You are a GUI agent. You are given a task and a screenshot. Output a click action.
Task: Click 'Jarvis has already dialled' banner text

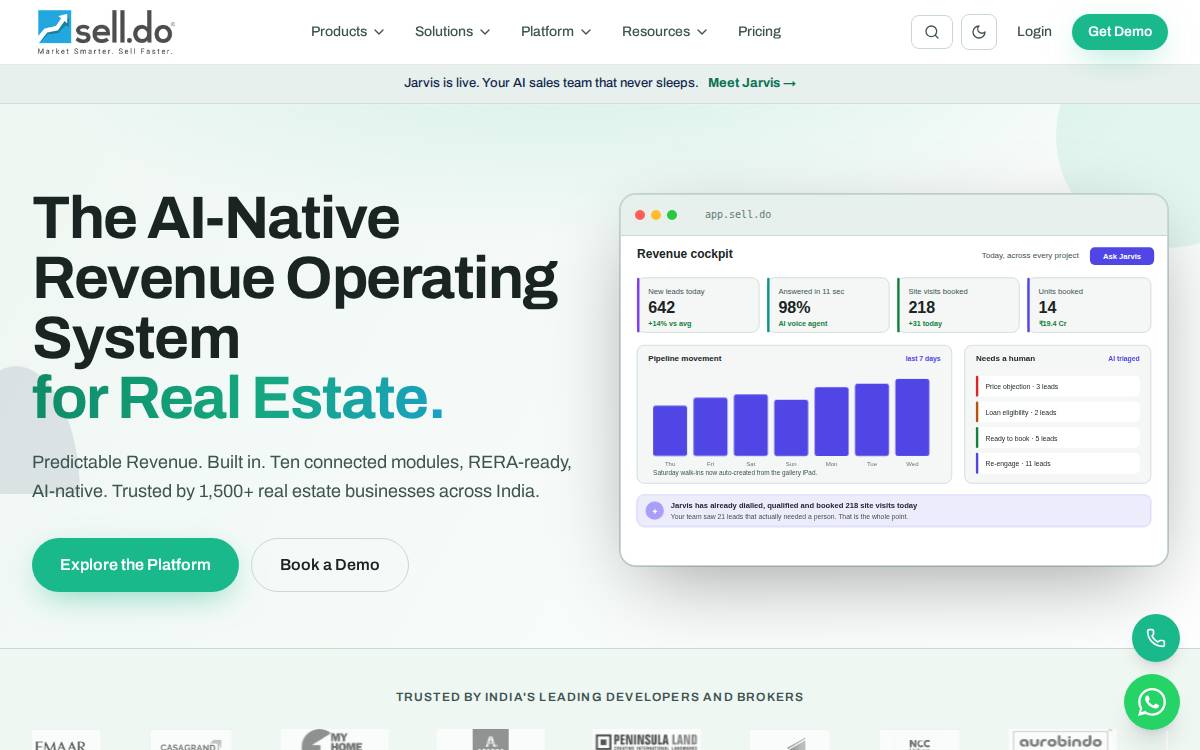794,506
